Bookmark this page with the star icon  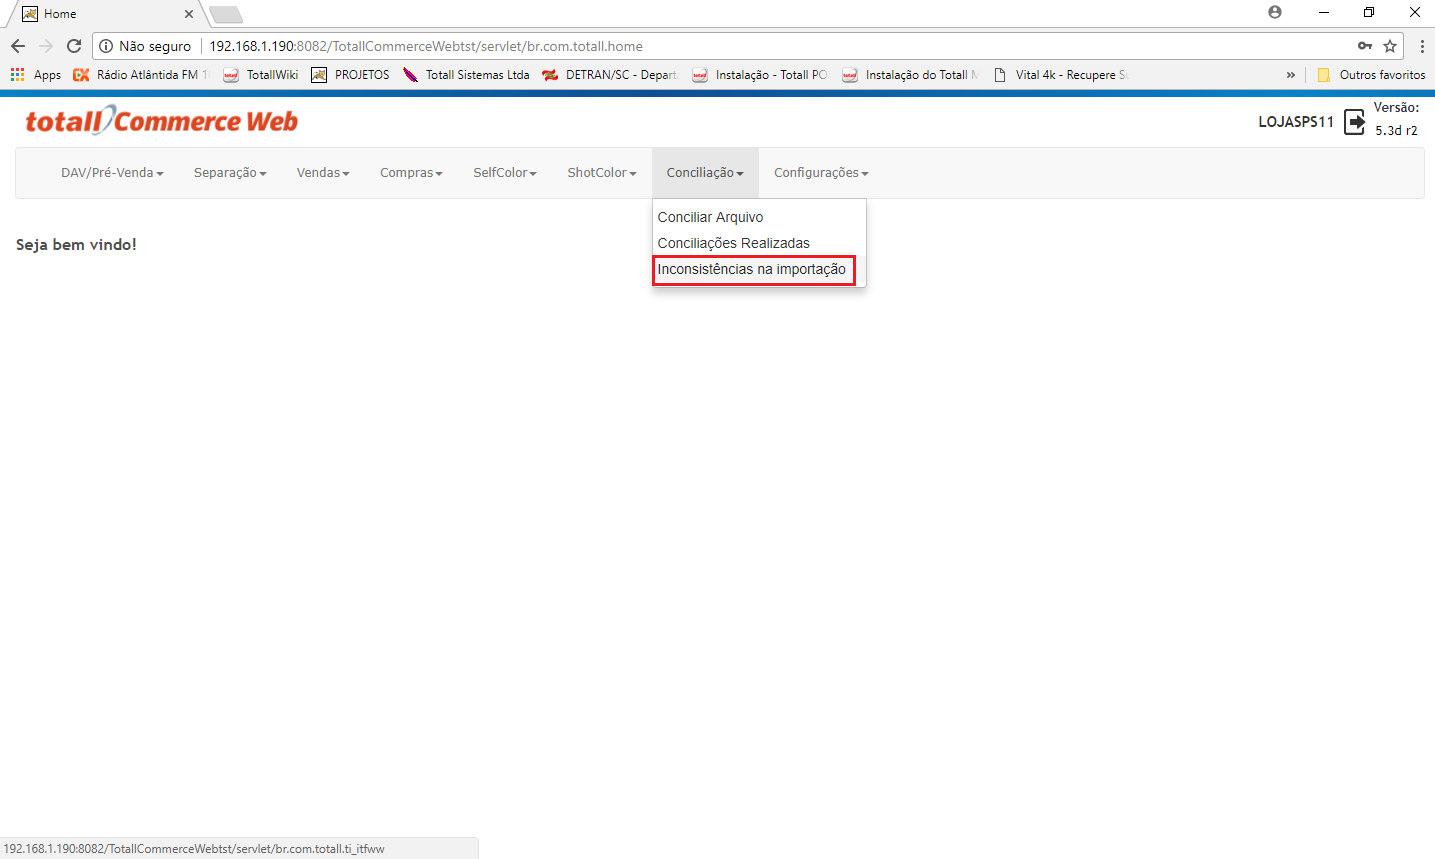[x=1390, y=46]
